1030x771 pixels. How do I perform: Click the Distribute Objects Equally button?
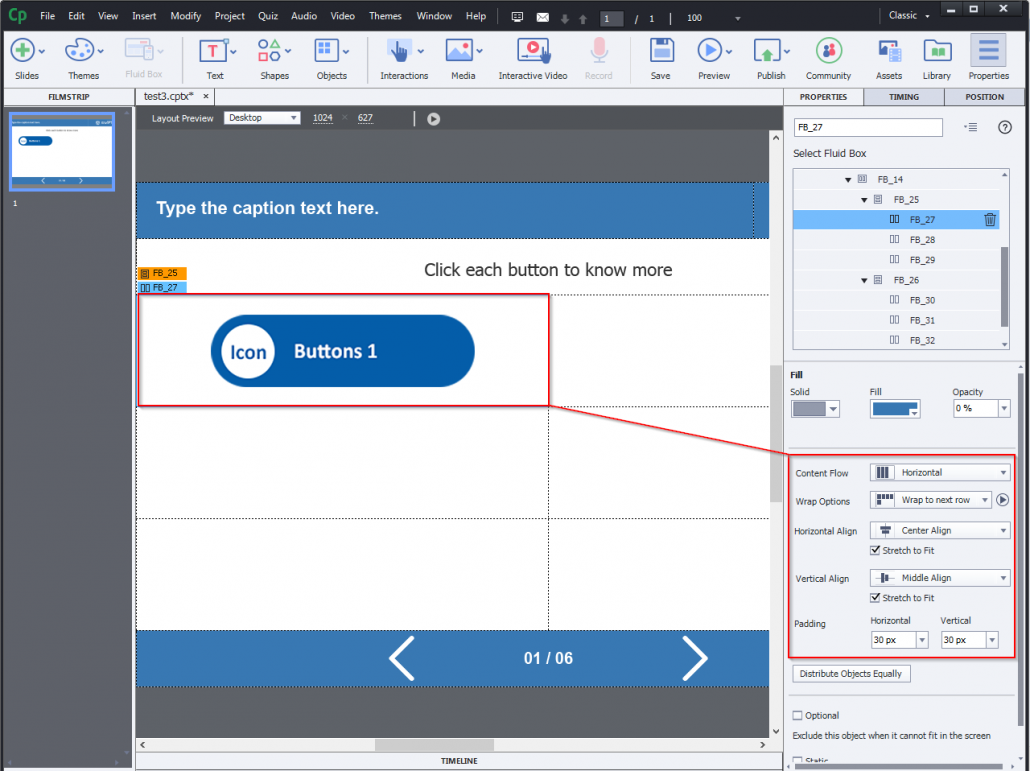coord(850,673)
